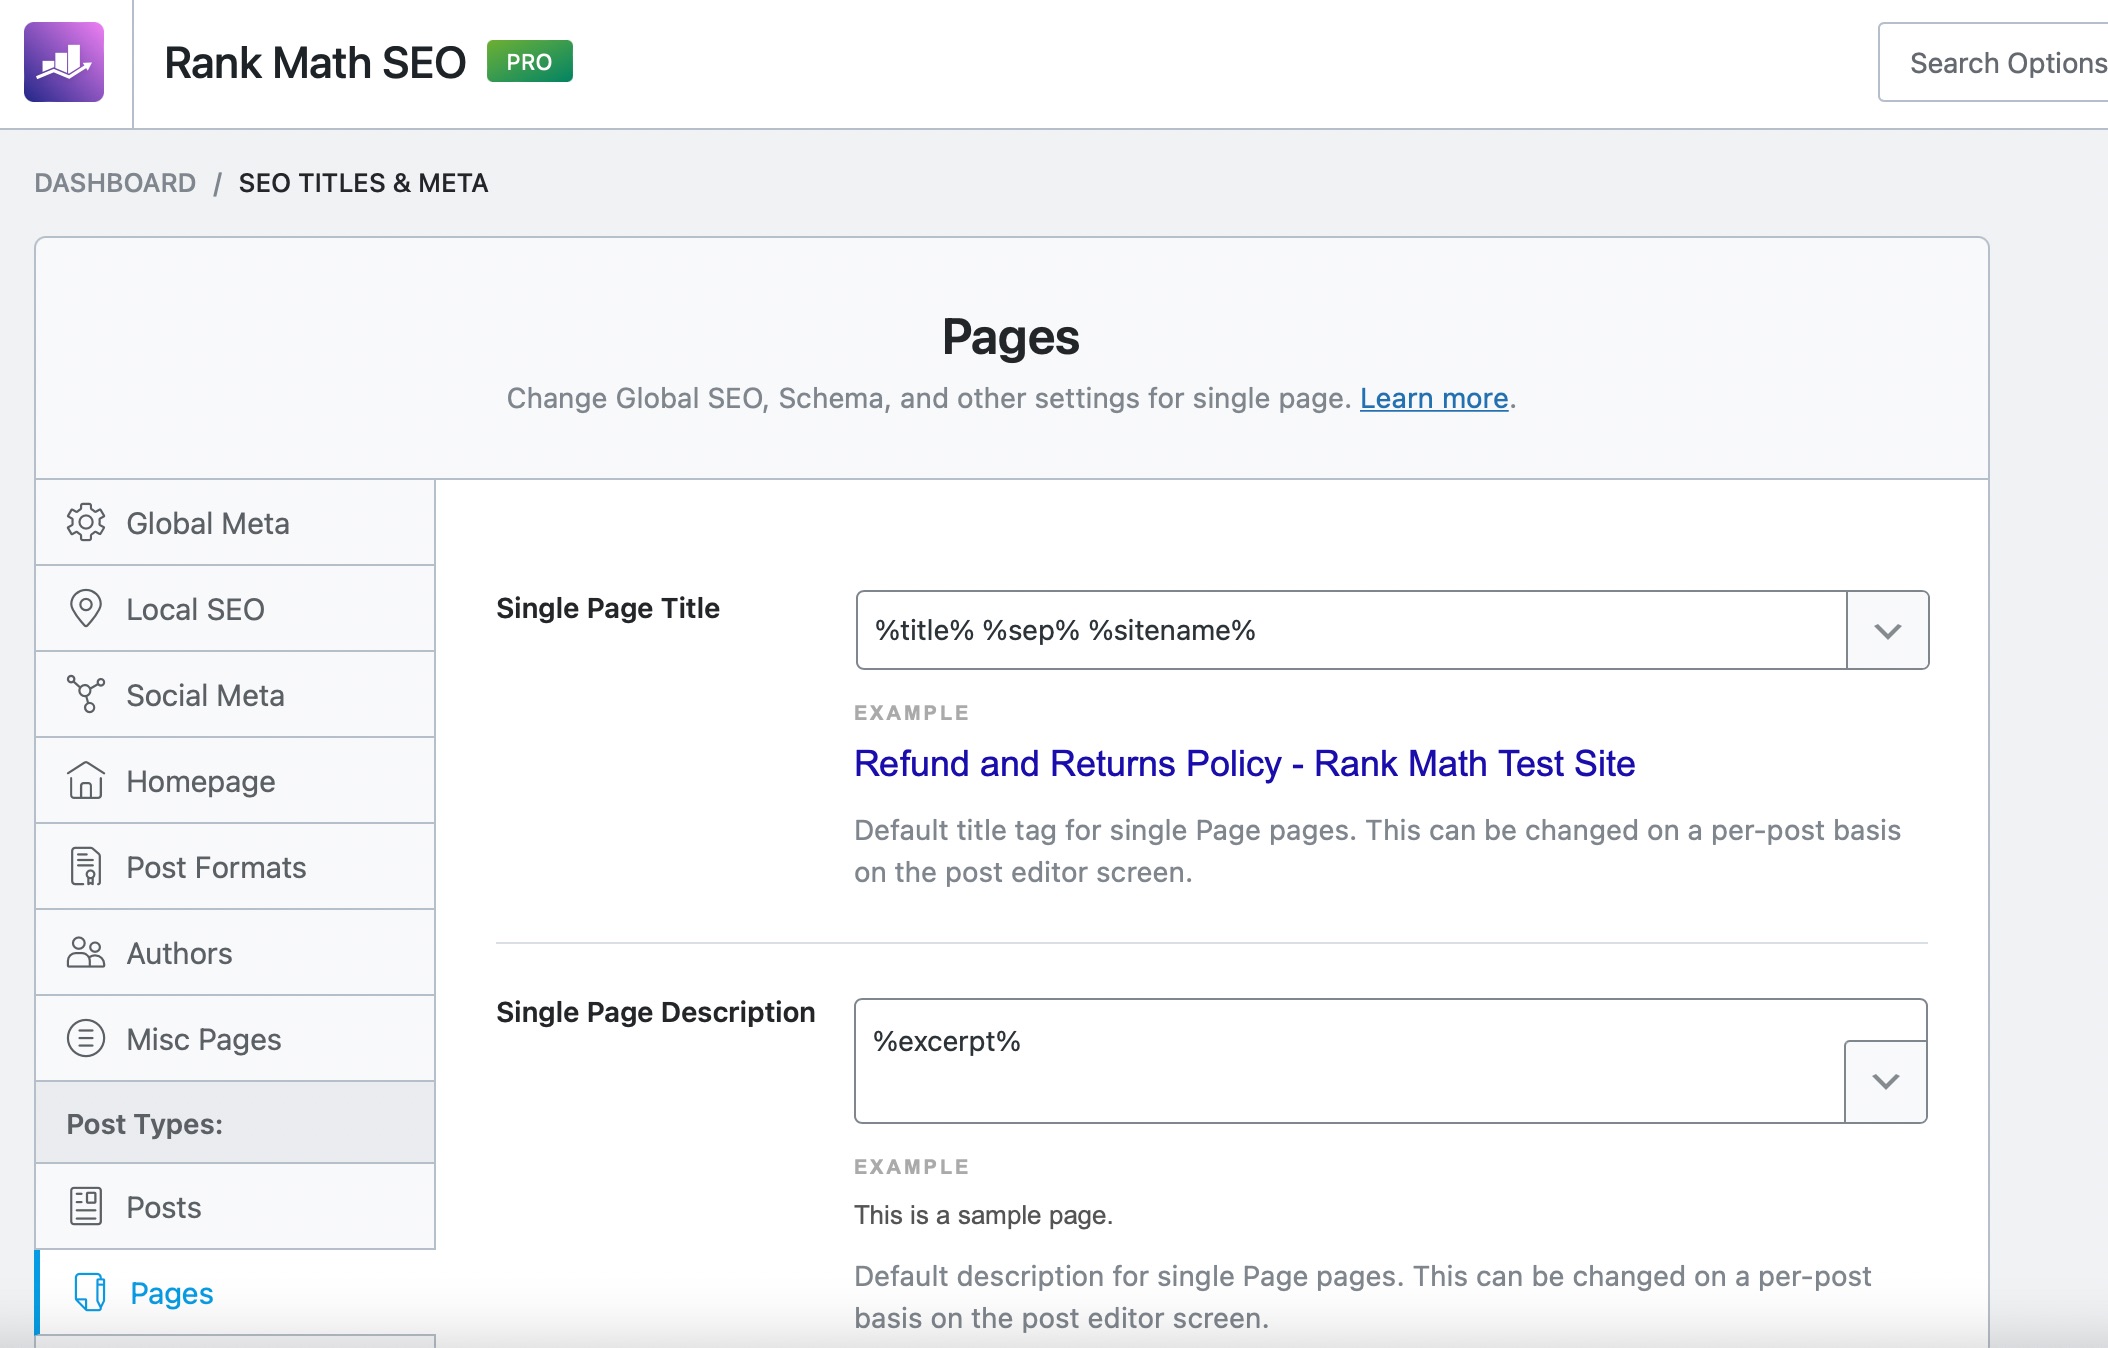Image resolution: width=2108 pixels, height=1348 pixels.
Task: Click the Pages document icon in sidebar
Action: (x=90, y=1292)
